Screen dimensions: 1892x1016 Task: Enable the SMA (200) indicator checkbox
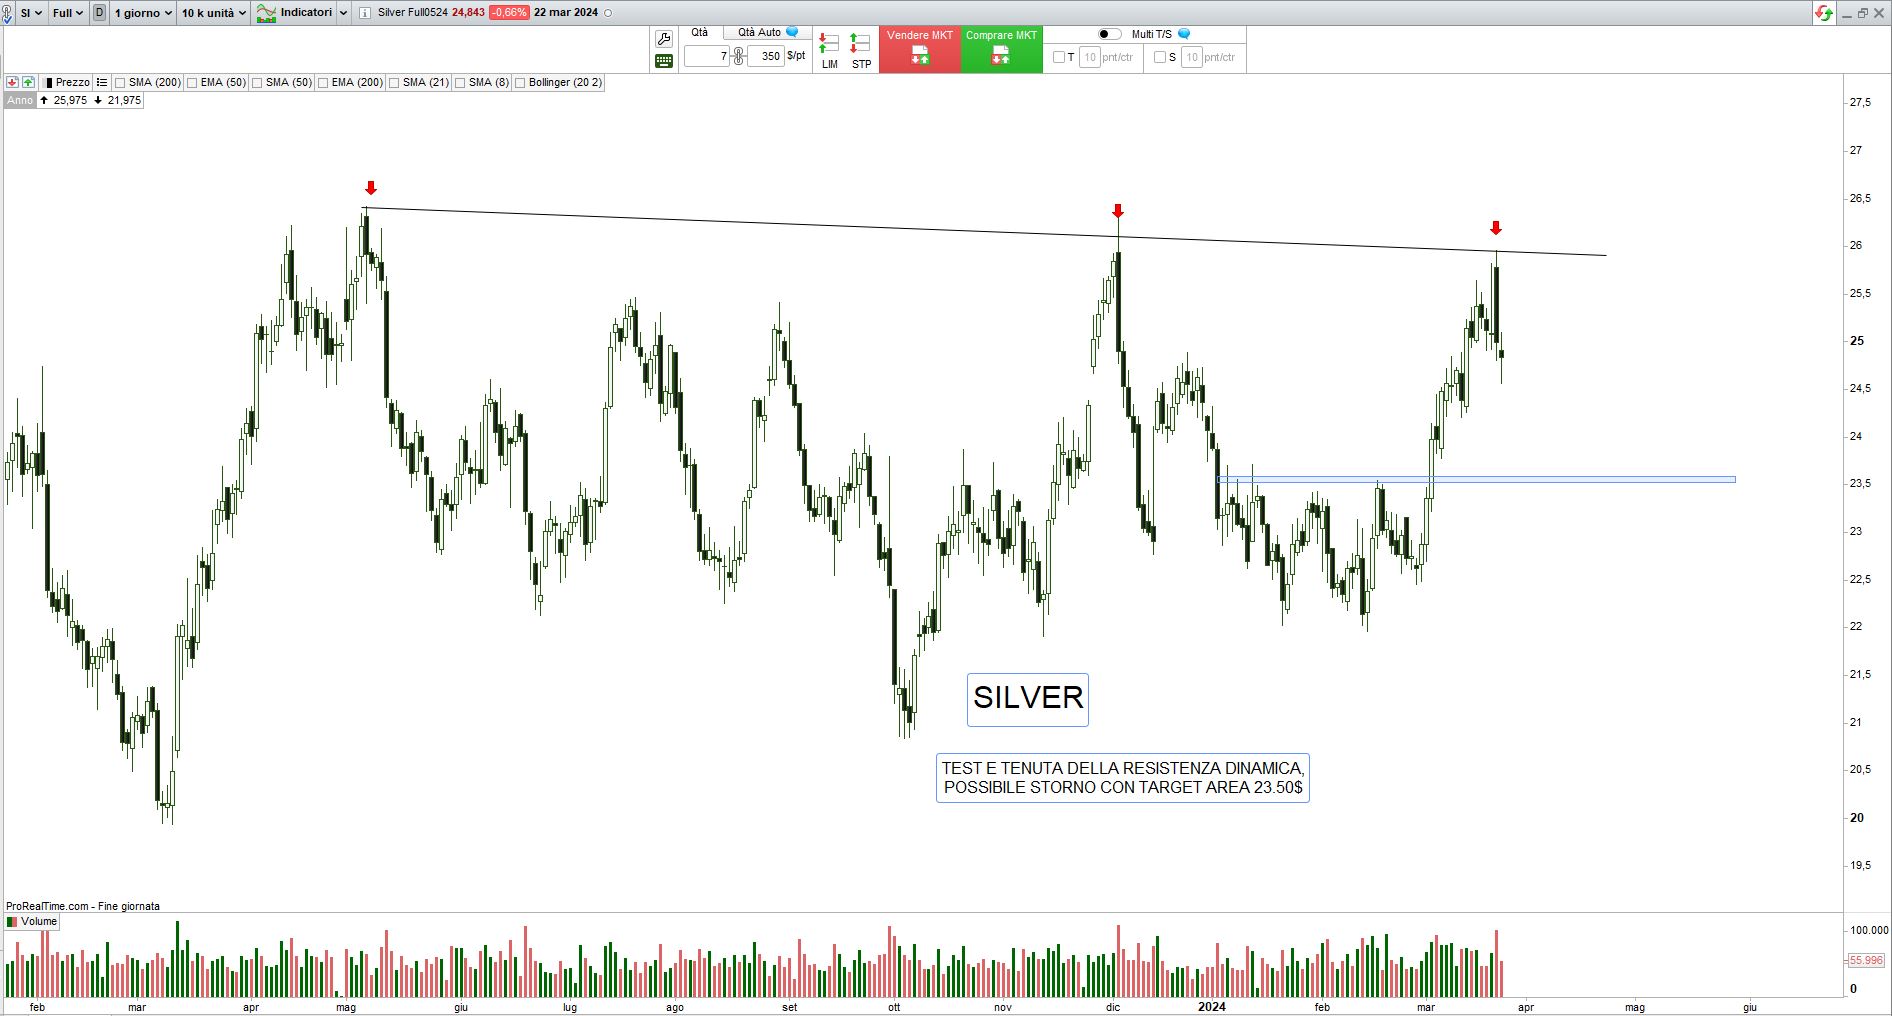tap(120, 83)
